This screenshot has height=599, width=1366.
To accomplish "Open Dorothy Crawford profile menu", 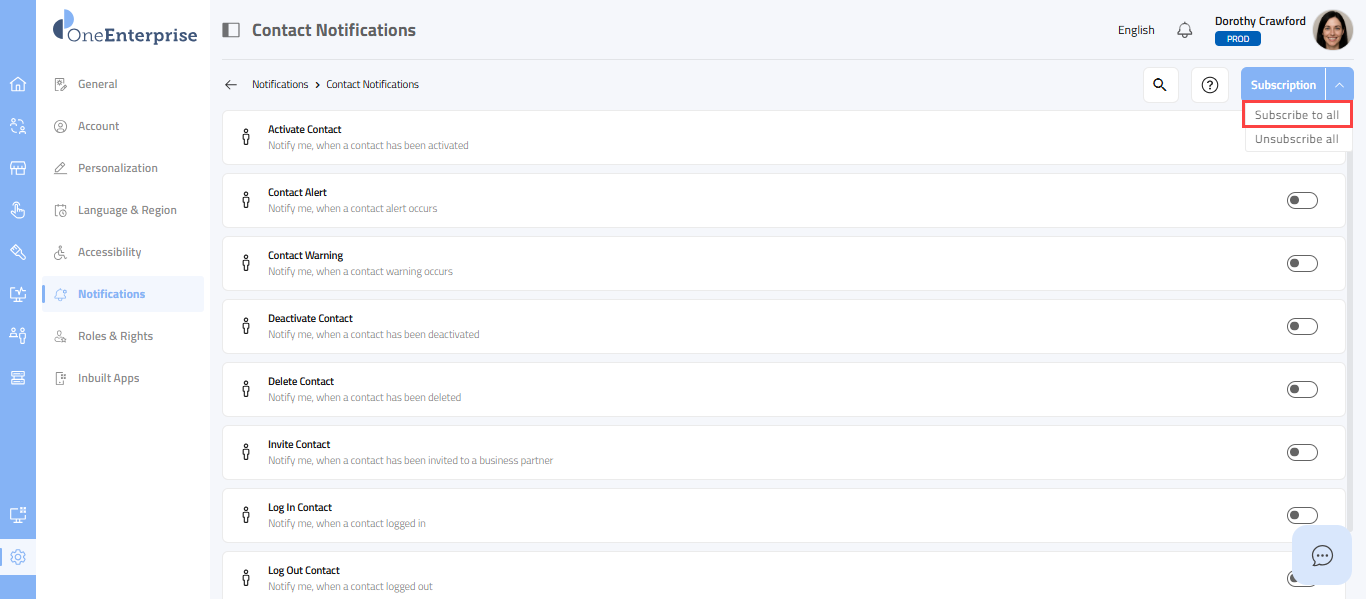I will [1332, 30].
